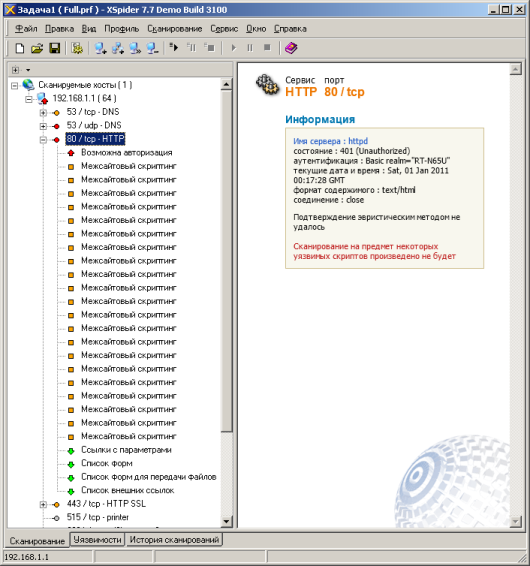
Task: Open the help book icon
Action: coord(291,48)
